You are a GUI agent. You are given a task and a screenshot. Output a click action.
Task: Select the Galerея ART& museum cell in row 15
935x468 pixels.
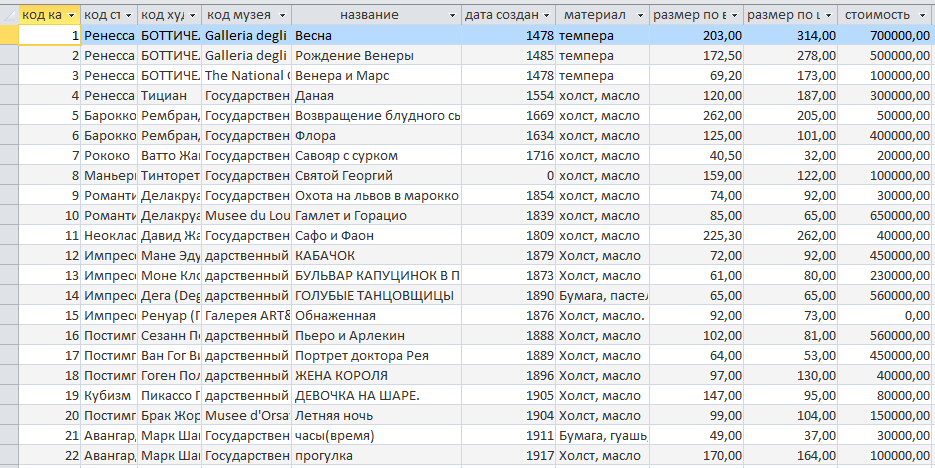(x=246, y=315)
